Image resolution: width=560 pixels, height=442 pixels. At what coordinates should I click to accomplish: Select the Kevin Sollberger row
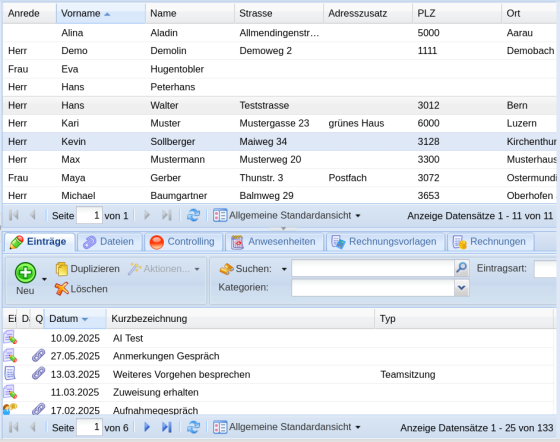point(280,141)
